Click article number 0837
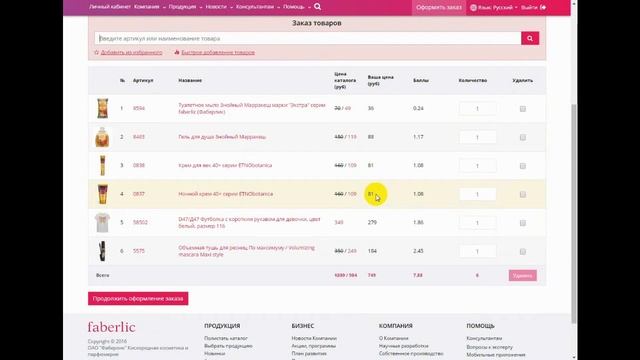 (139, 194)
